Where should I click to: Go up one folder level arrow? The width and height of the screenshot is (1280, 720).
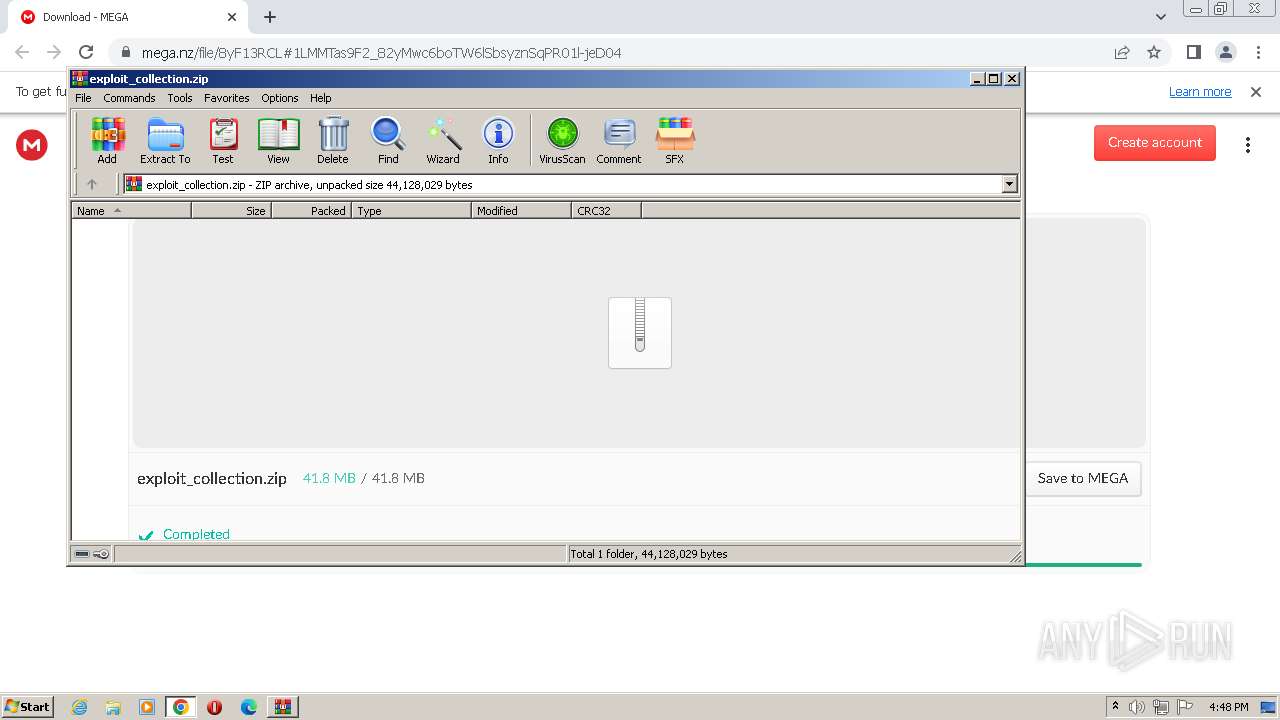pos(92,184)
